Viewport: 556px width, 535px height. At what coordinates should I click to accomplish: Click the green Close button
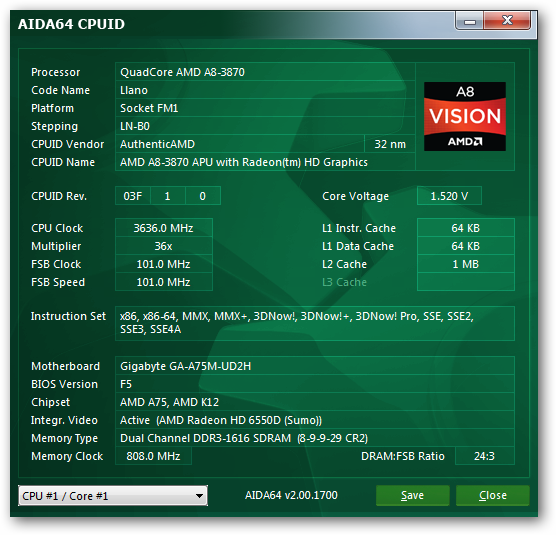click(493, 495)
